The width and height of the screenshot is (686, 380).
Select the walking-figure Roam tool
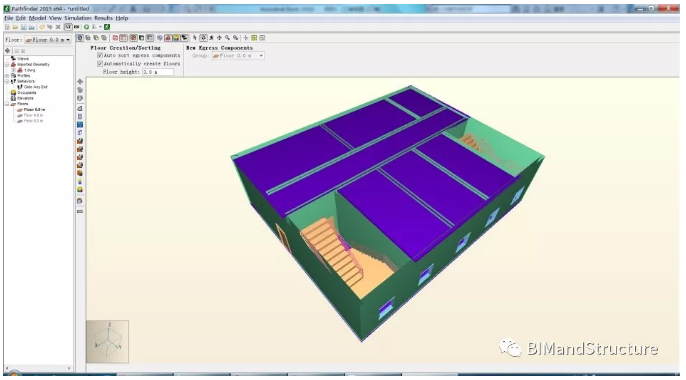point(211,38)
